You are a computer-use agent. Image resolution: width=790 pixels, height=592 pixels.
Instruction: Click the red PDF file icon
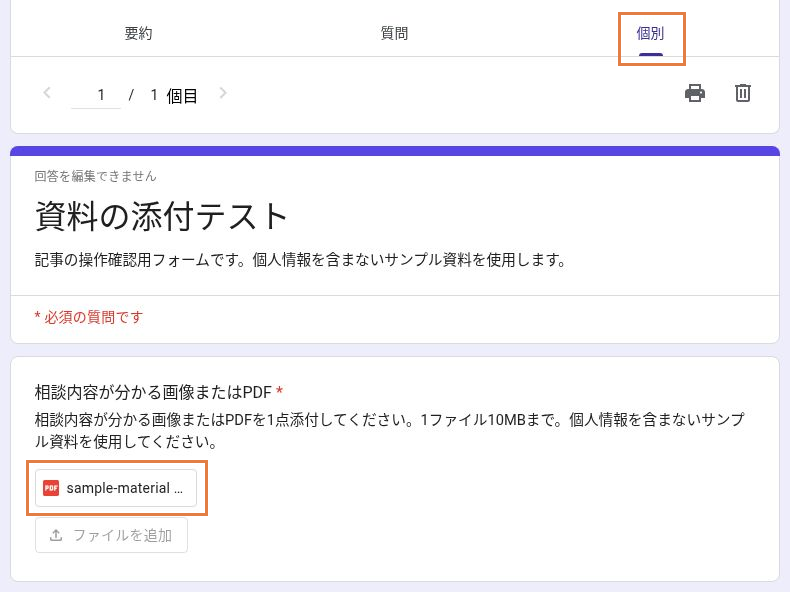click(51, 488)
